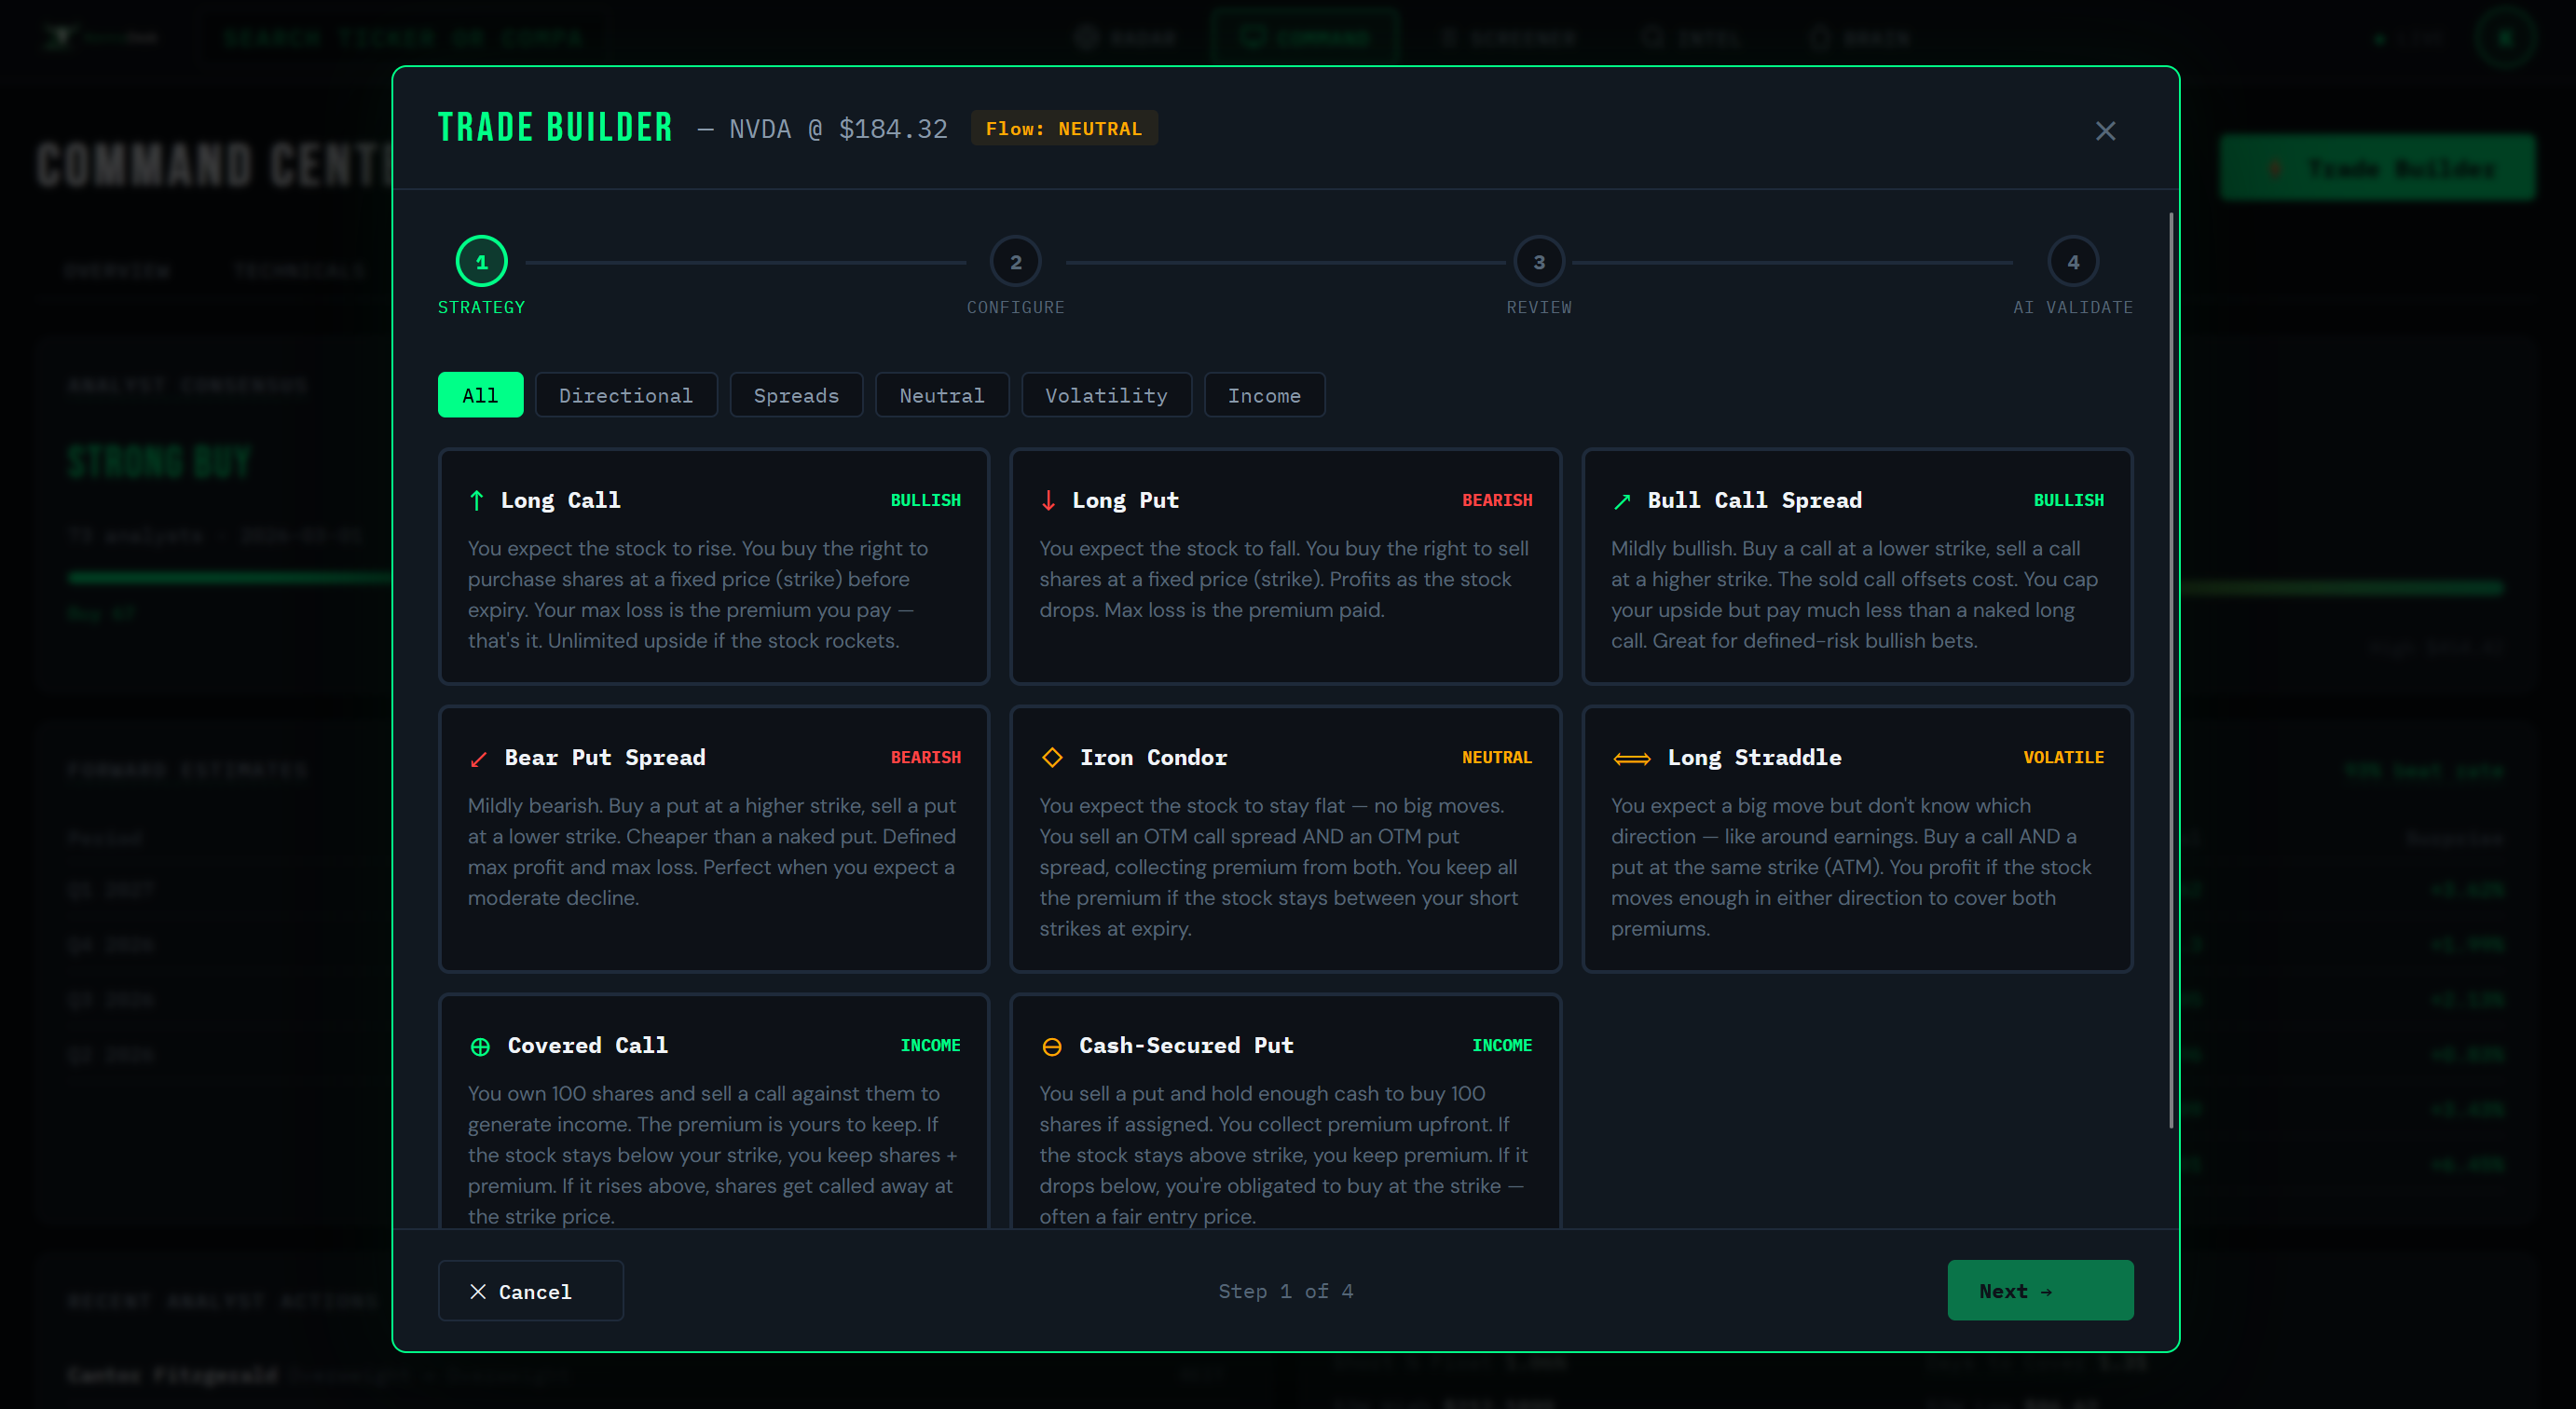Click the Cash-Secured Put circled-minus icon
Screen dimensions: 2576x1409
1052,1046
